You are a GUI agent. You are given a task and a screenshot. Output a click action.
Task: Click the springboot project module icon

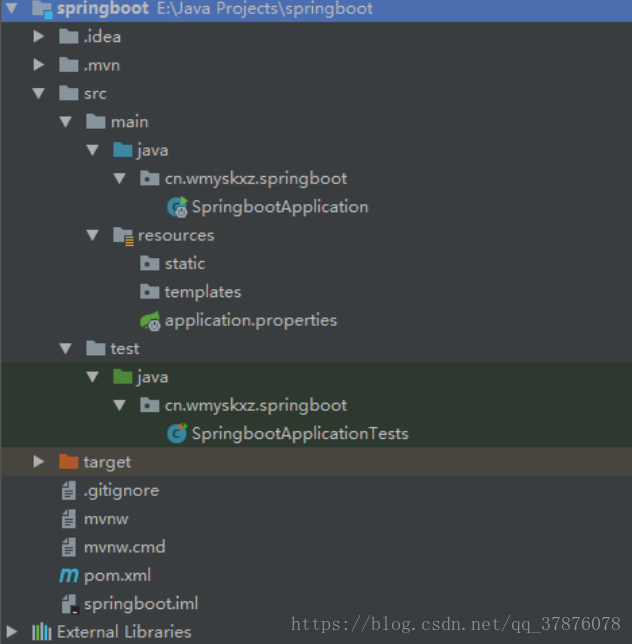tap(42, 9)
